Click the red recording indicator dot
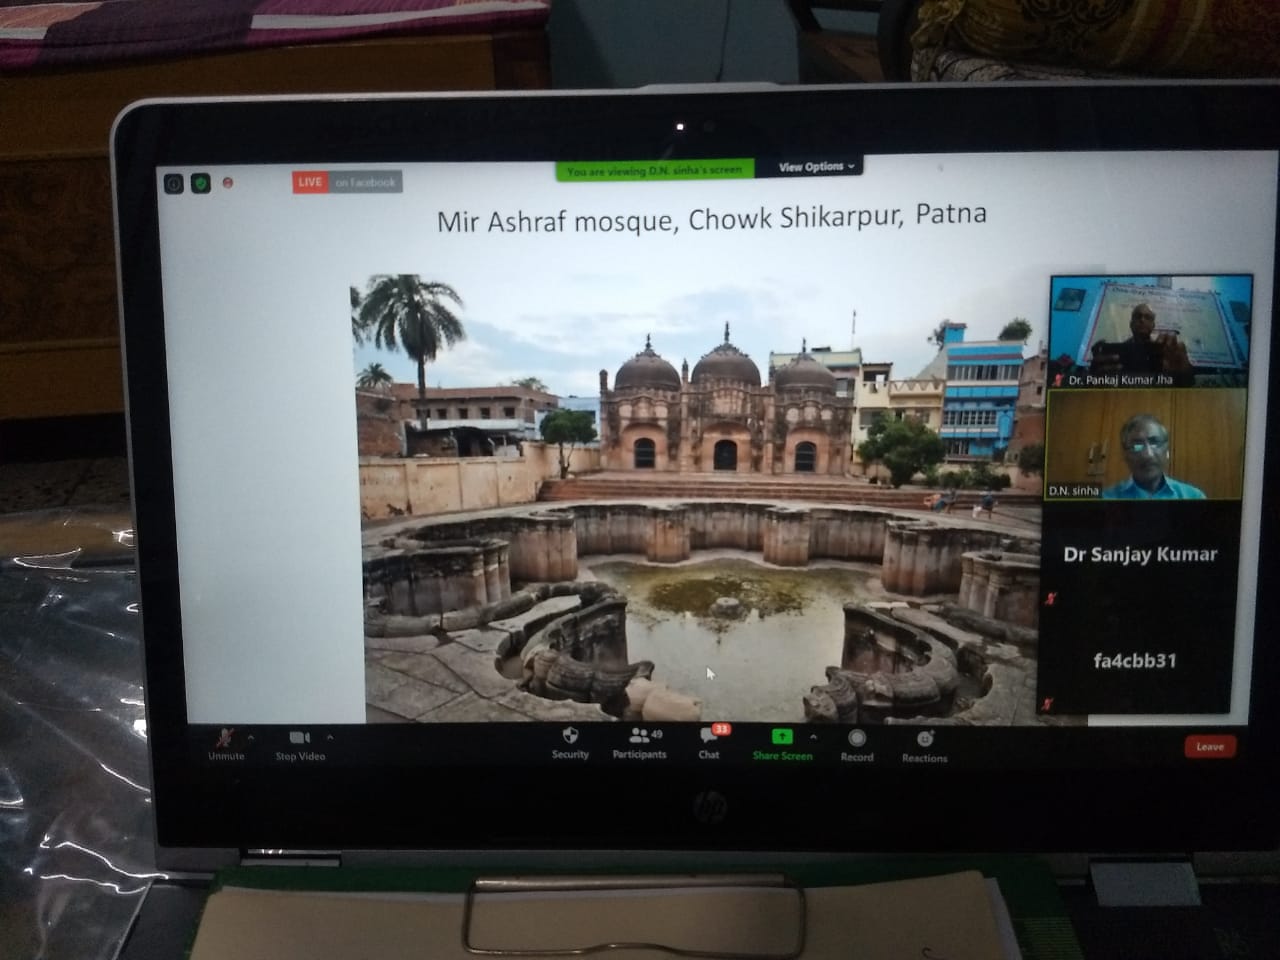1280x960 pixels. pos(227,183)
